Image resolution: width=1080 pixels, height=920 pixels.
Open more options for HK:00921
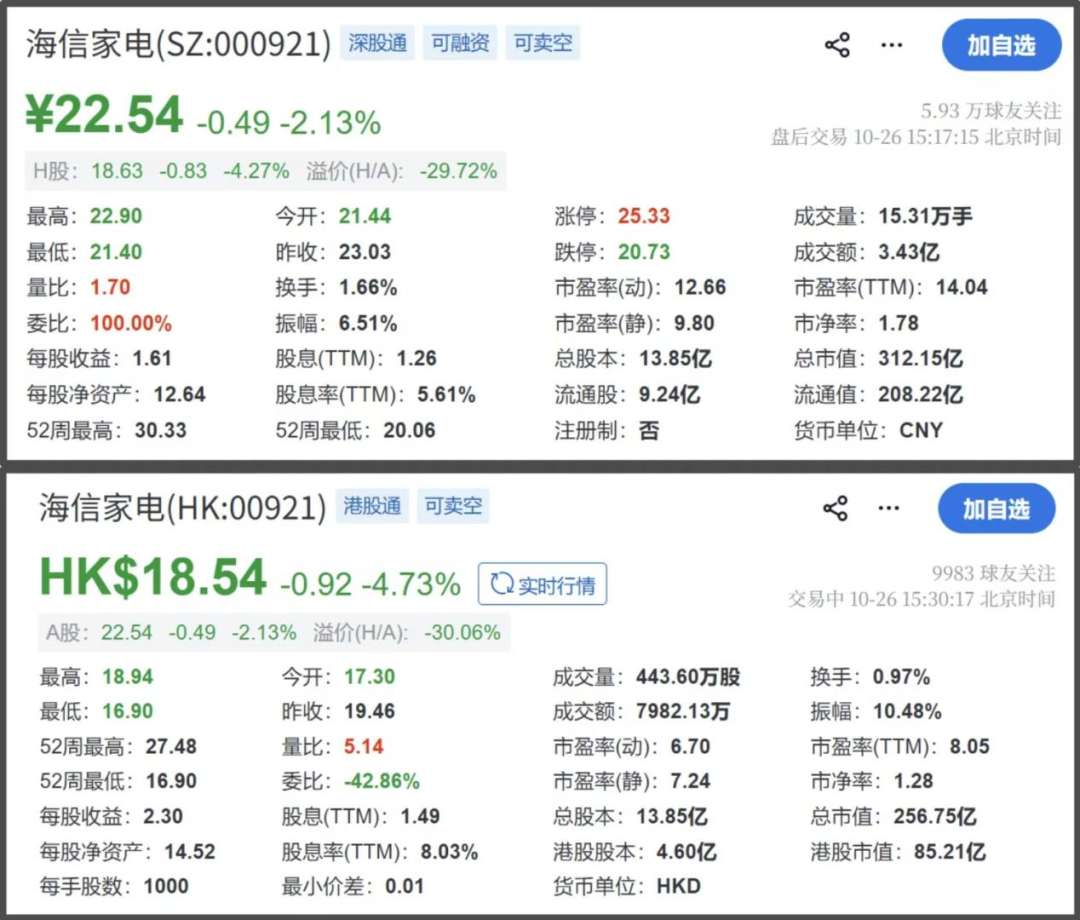coord(889,509)
